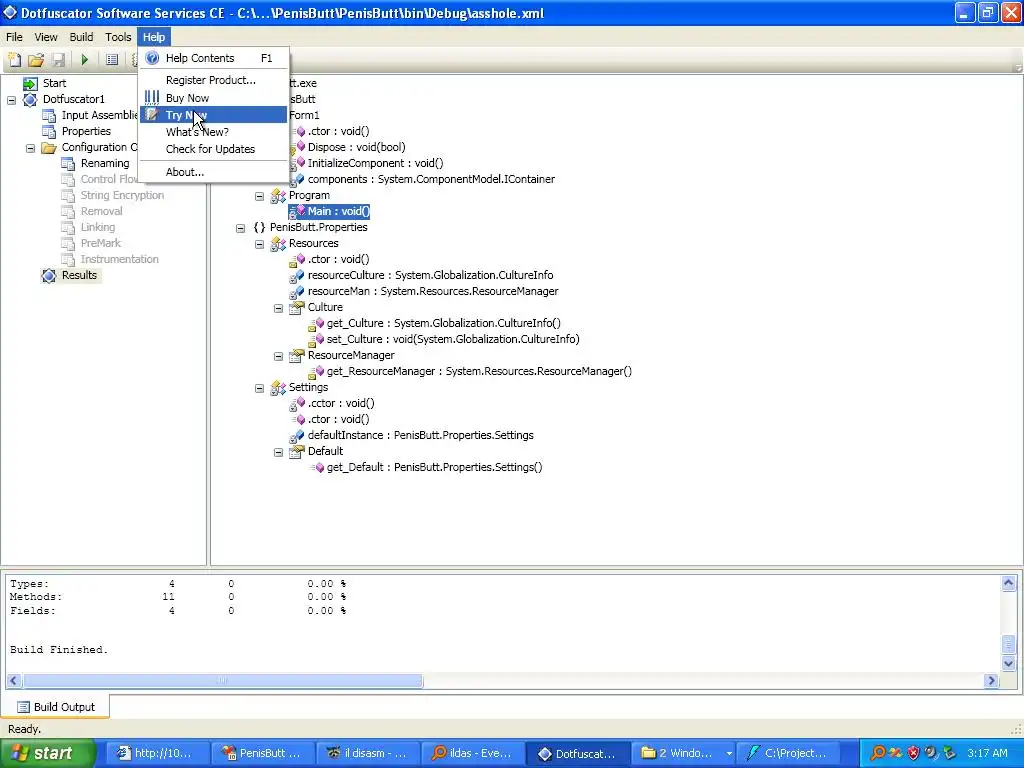Collapse the Dotfuscator1 tree node
Viewport: 1024px width, 768px height.
tap(12, 100)
